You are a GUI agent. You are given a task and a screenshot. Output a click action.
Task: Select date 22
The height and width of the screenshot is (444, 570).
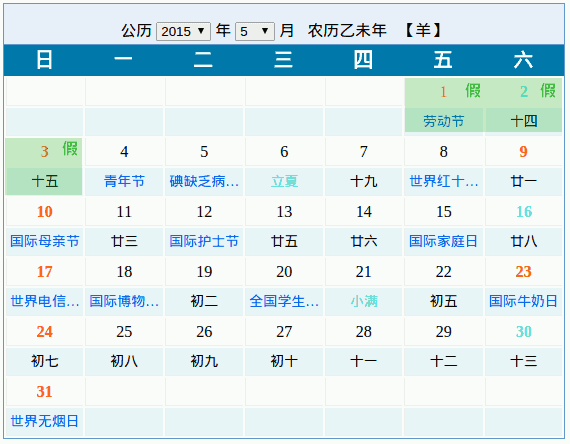coord(443,272)
